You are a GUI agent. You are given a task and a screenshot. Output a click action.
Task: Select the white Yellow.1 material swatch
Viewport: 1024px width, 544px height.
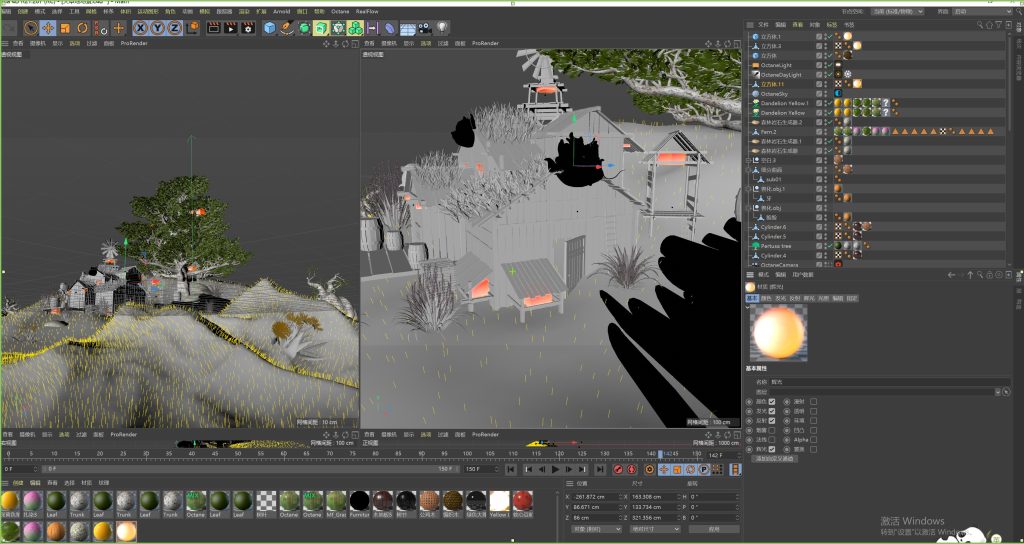coord(500,505)
